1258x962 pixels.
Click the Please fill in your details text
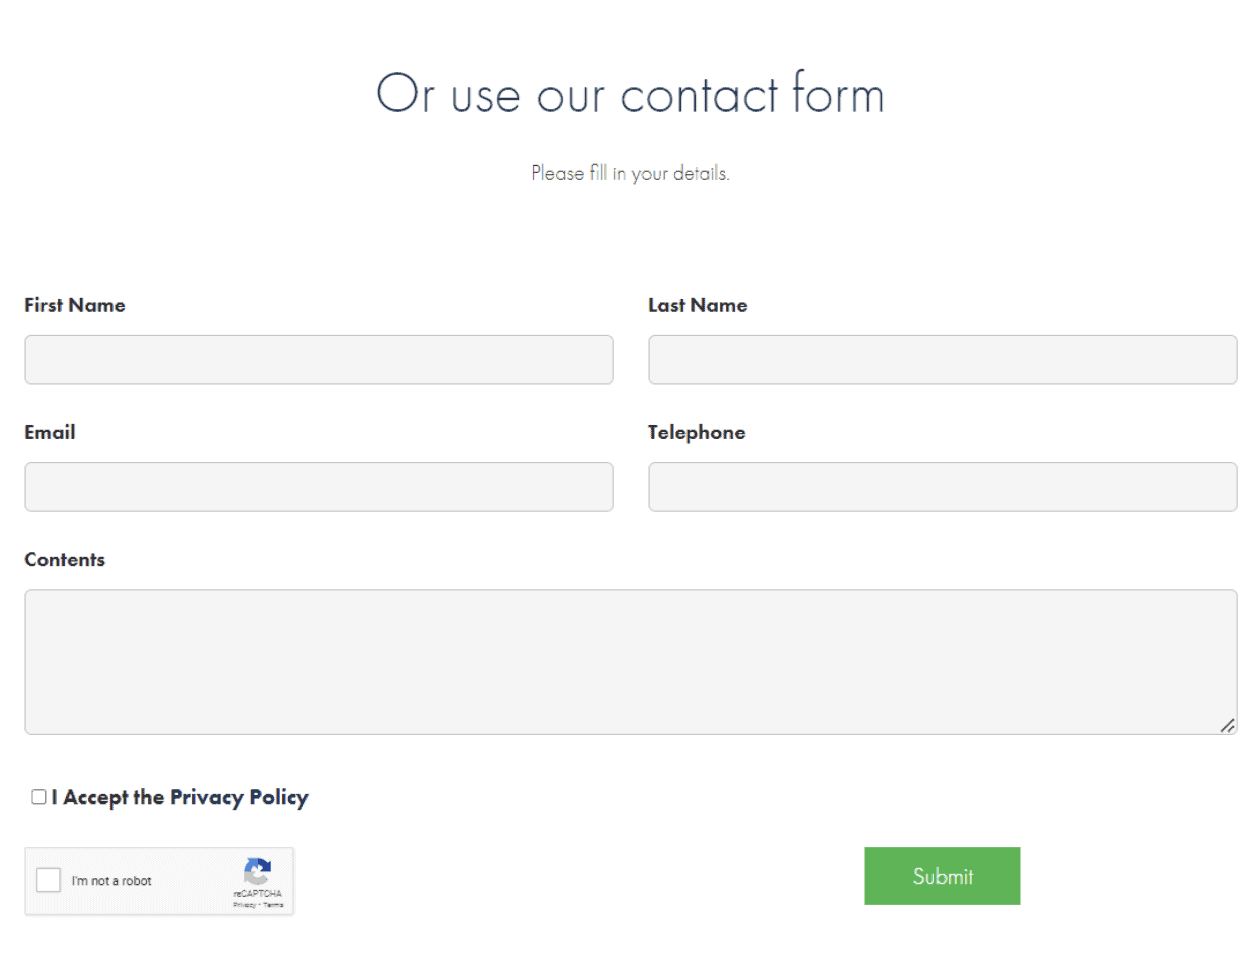[629, 172]
